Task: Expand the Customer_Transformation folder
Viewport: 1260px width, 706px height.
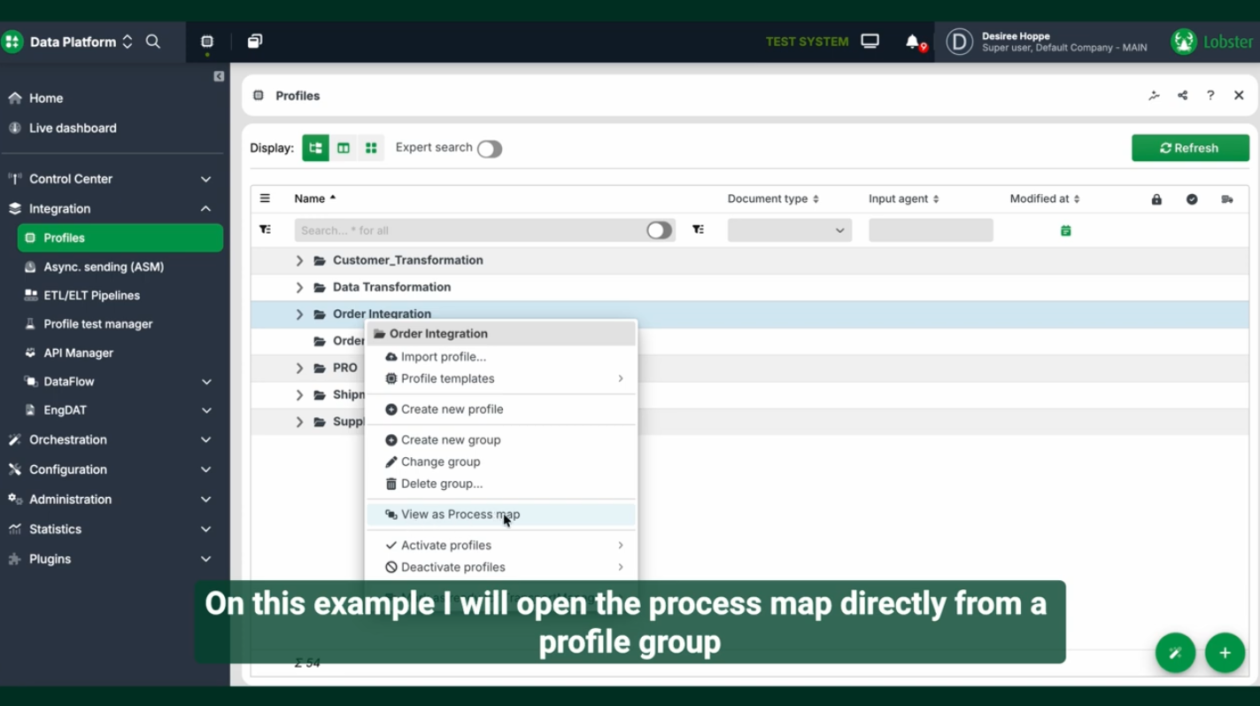Action: click(299, 260)
